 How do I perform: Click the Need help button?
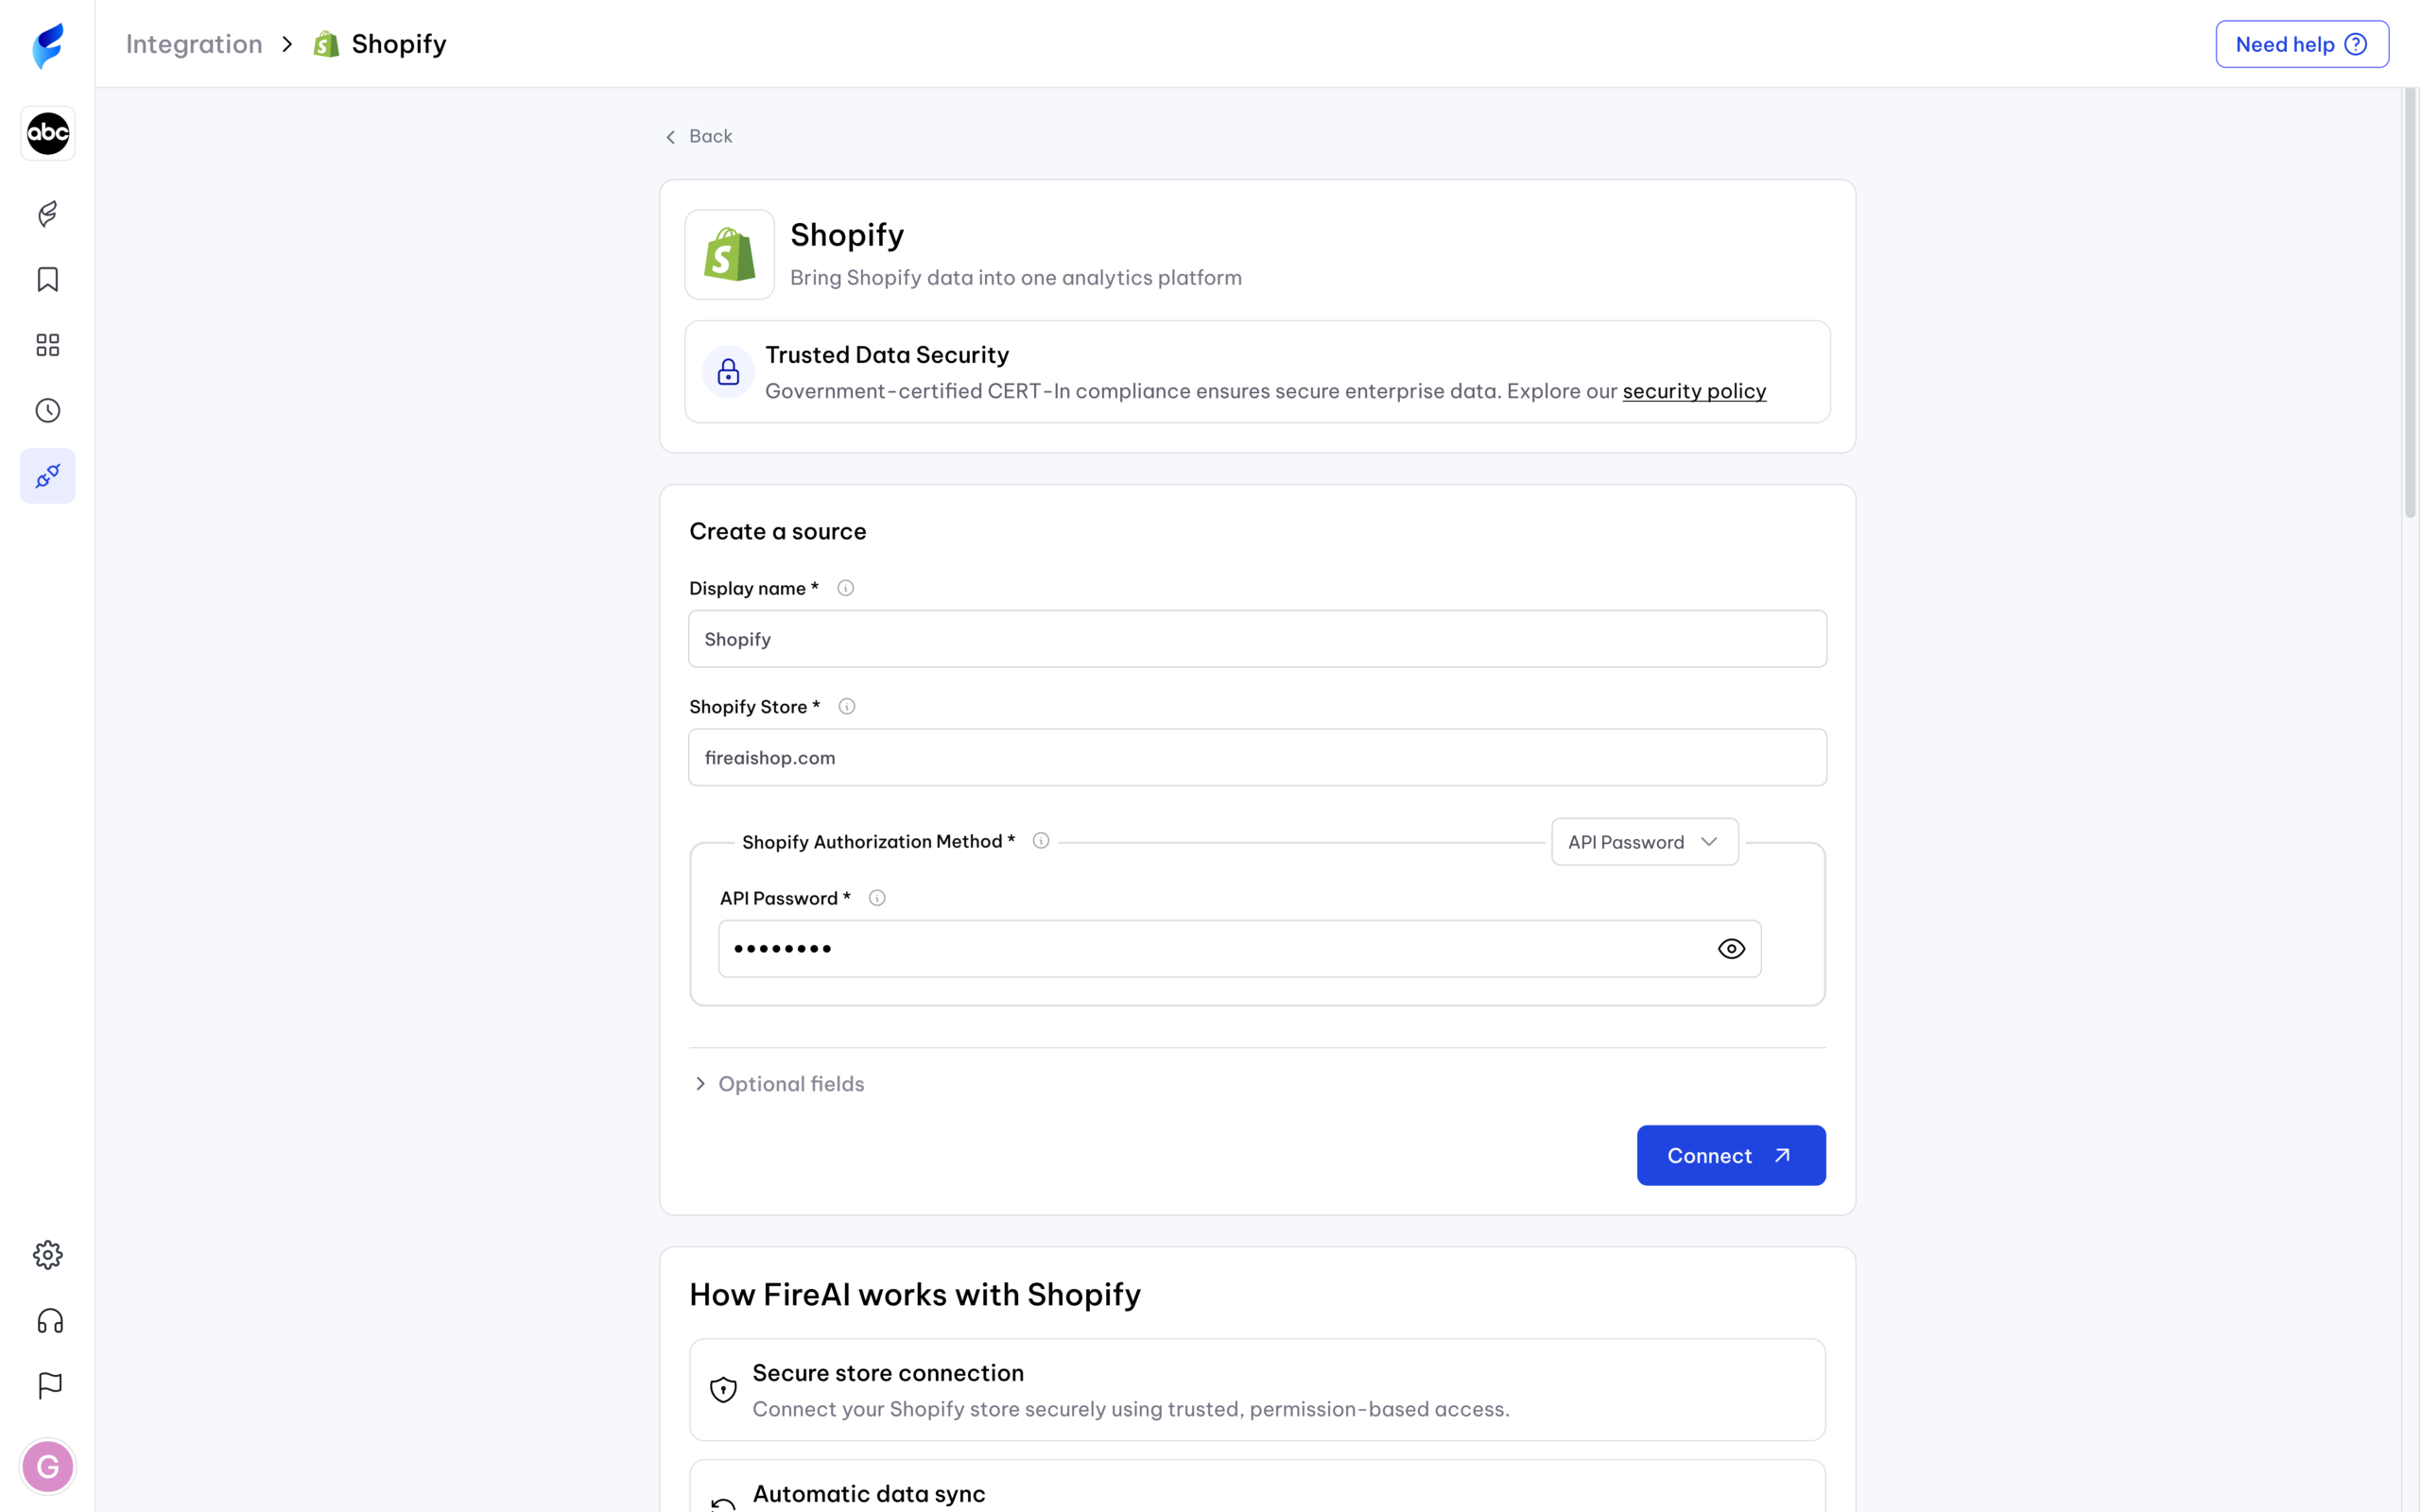coord(2301,44)
